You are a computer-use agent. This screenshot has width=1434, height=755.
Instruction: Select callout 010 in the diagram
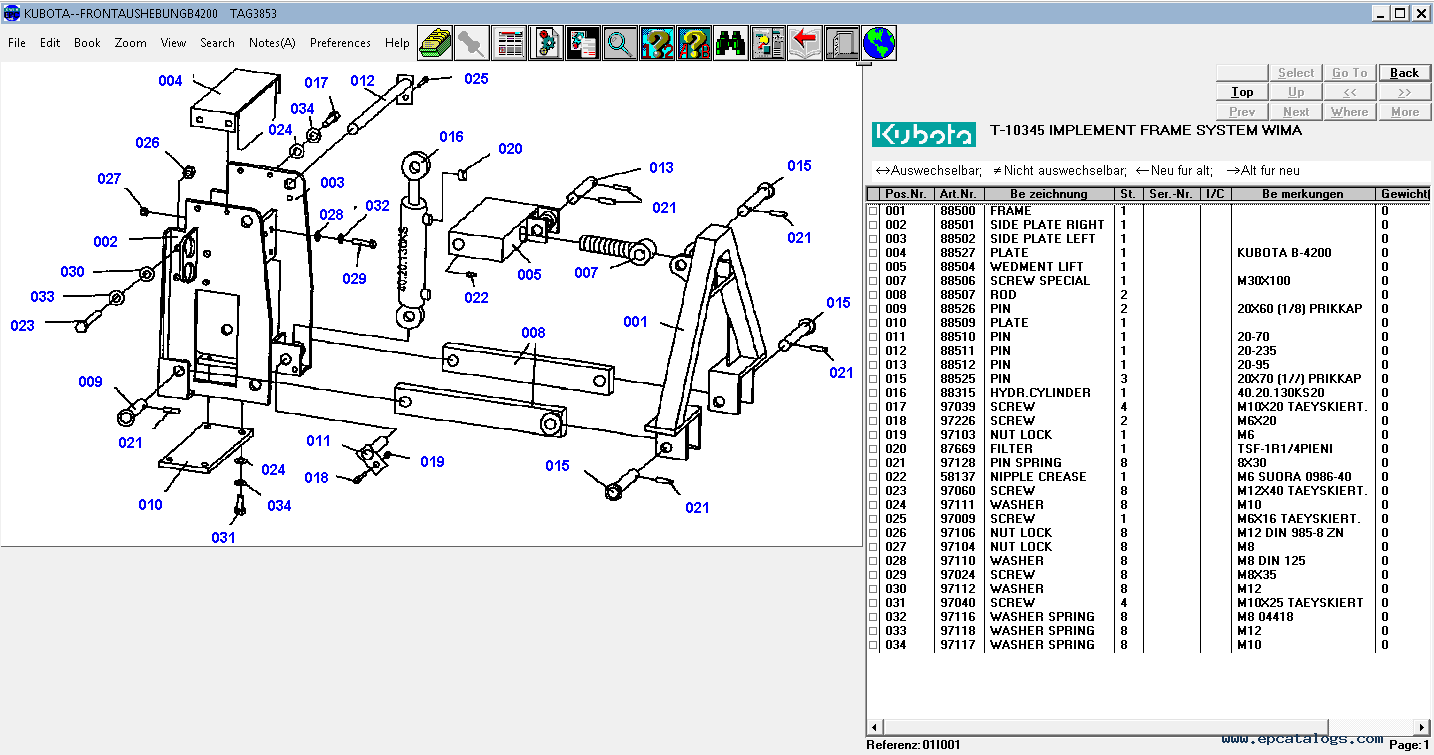click(x=150, y=504)
